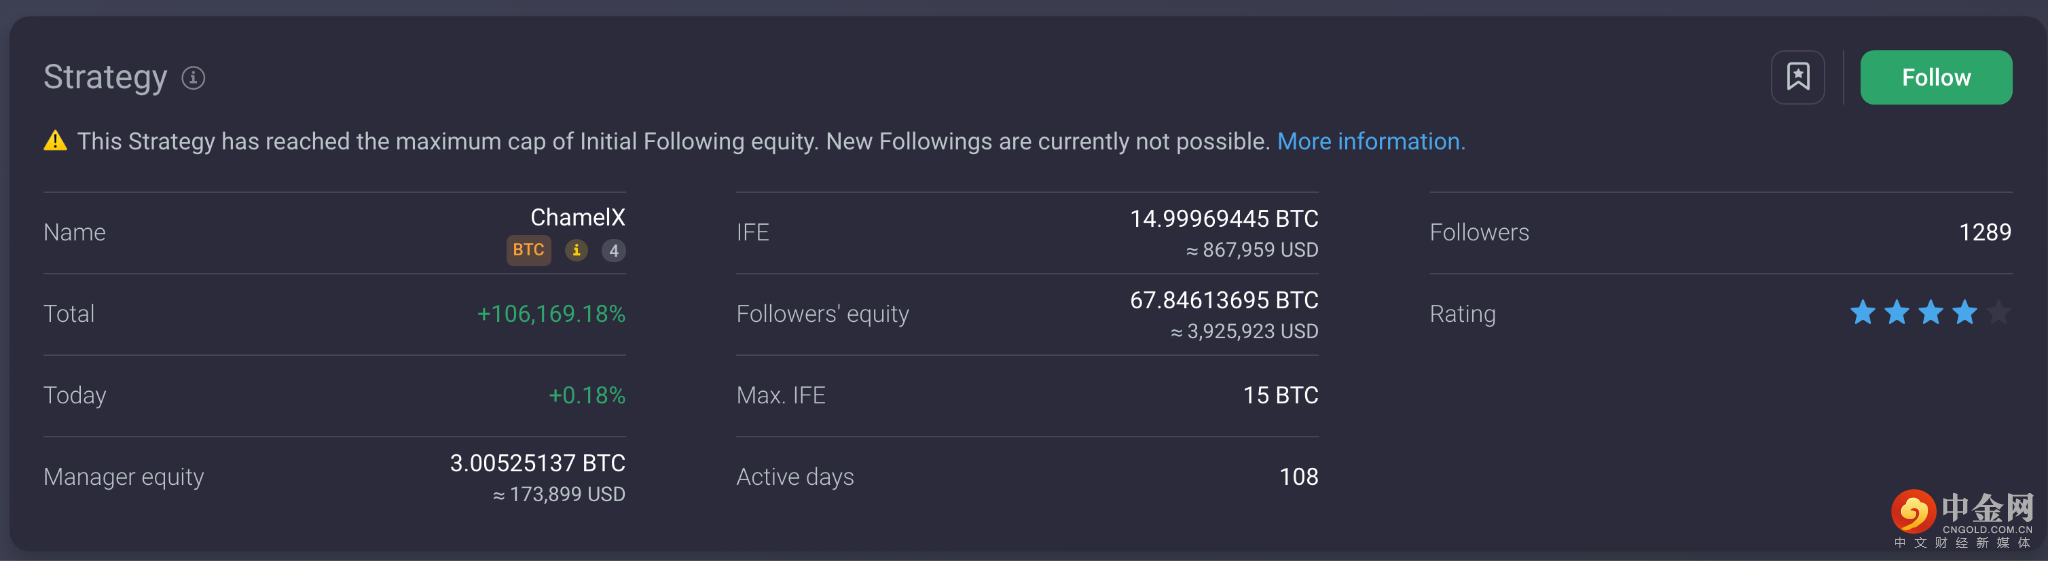Click the Today +0.18% value
2048x561 pixels.
point(587,395)
